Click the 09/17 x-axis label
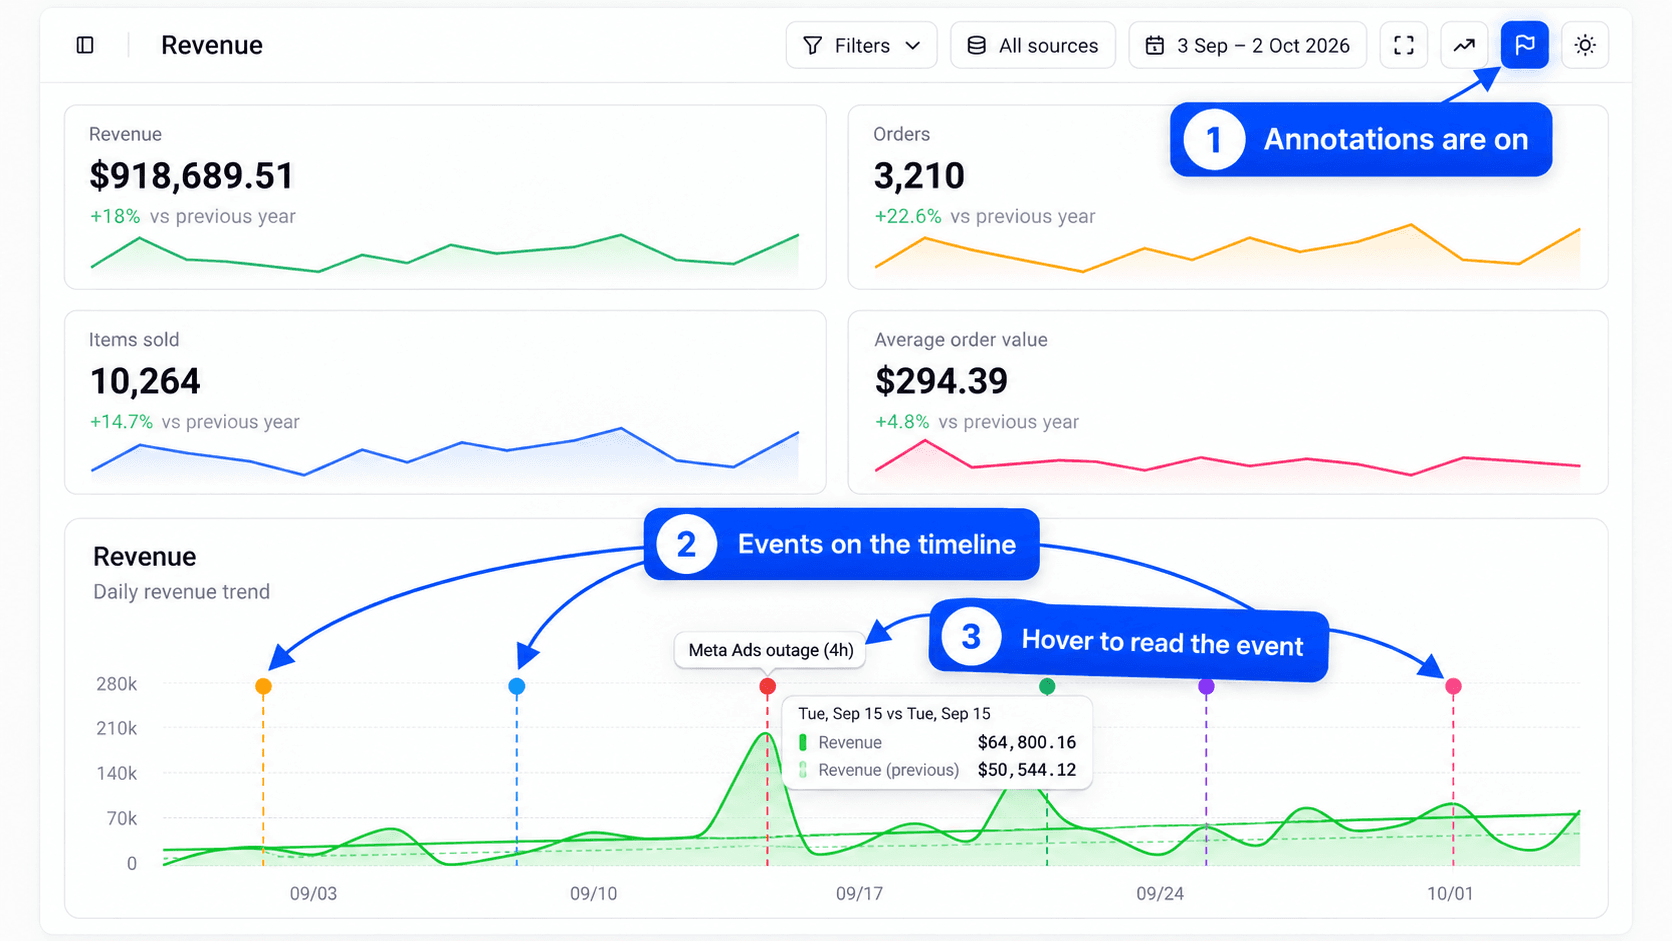Viewport: 1672px width, 941px height. point(859,893)
